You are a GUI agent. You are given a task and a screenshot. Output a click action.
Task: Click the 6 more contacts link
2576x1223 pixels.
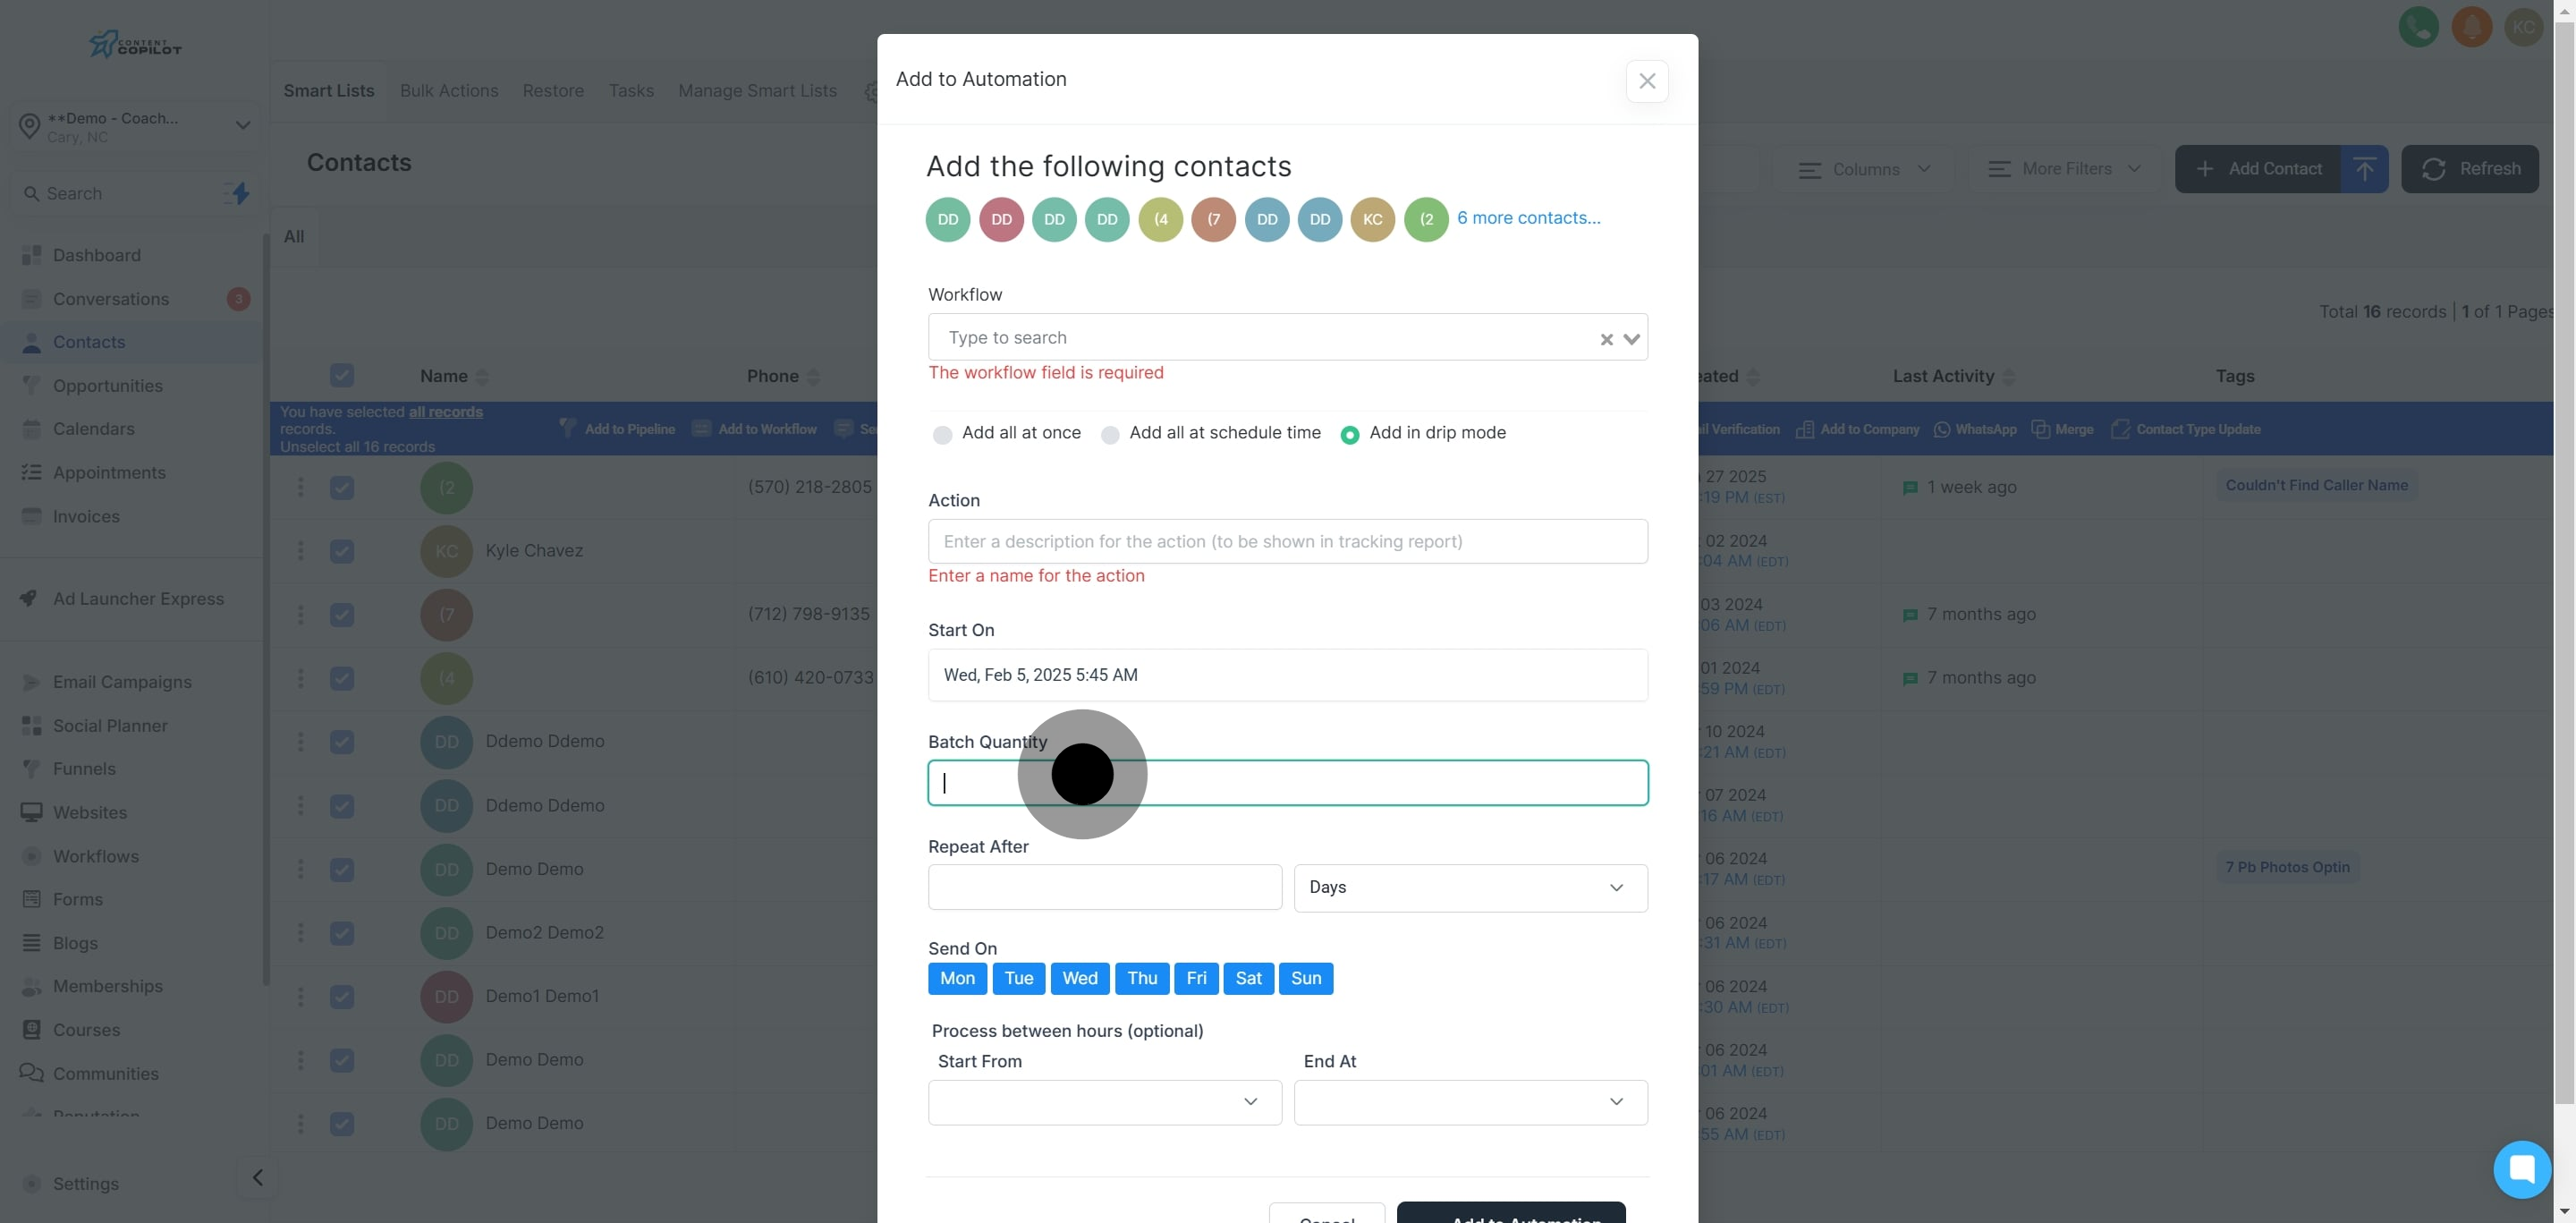pos(1528,218)
